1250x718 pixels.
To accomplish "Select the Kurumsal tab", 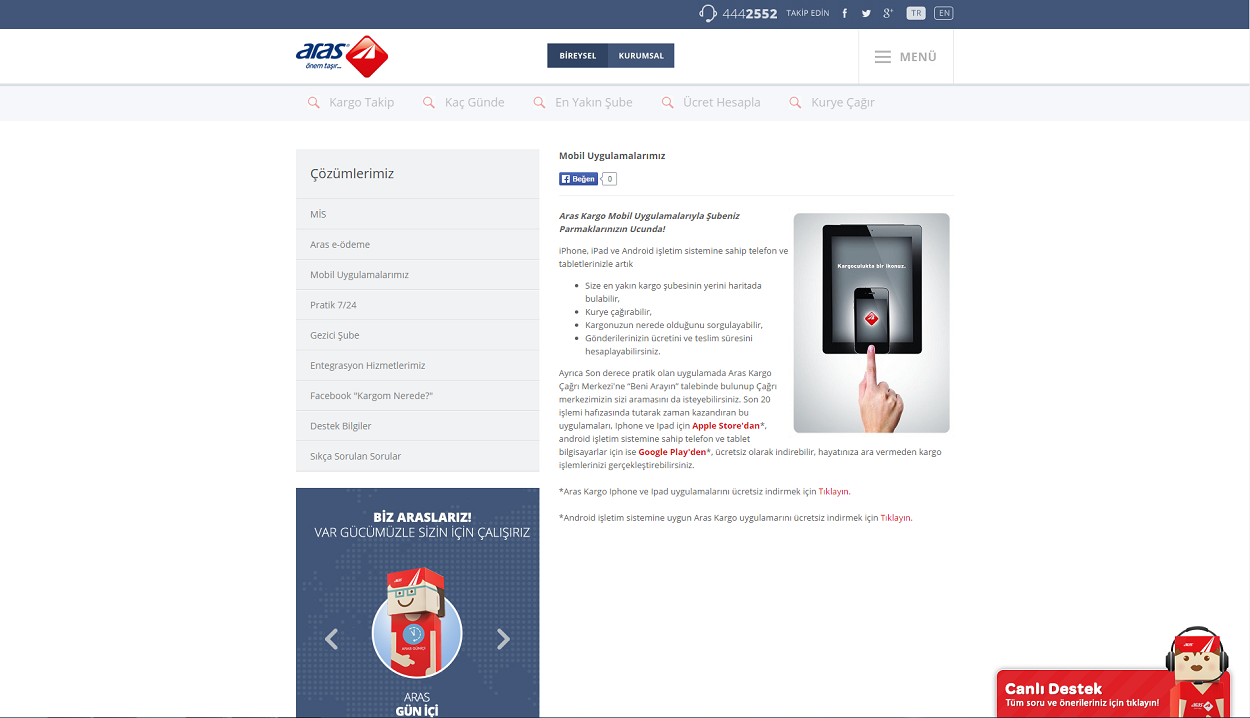I will [641, 56].
